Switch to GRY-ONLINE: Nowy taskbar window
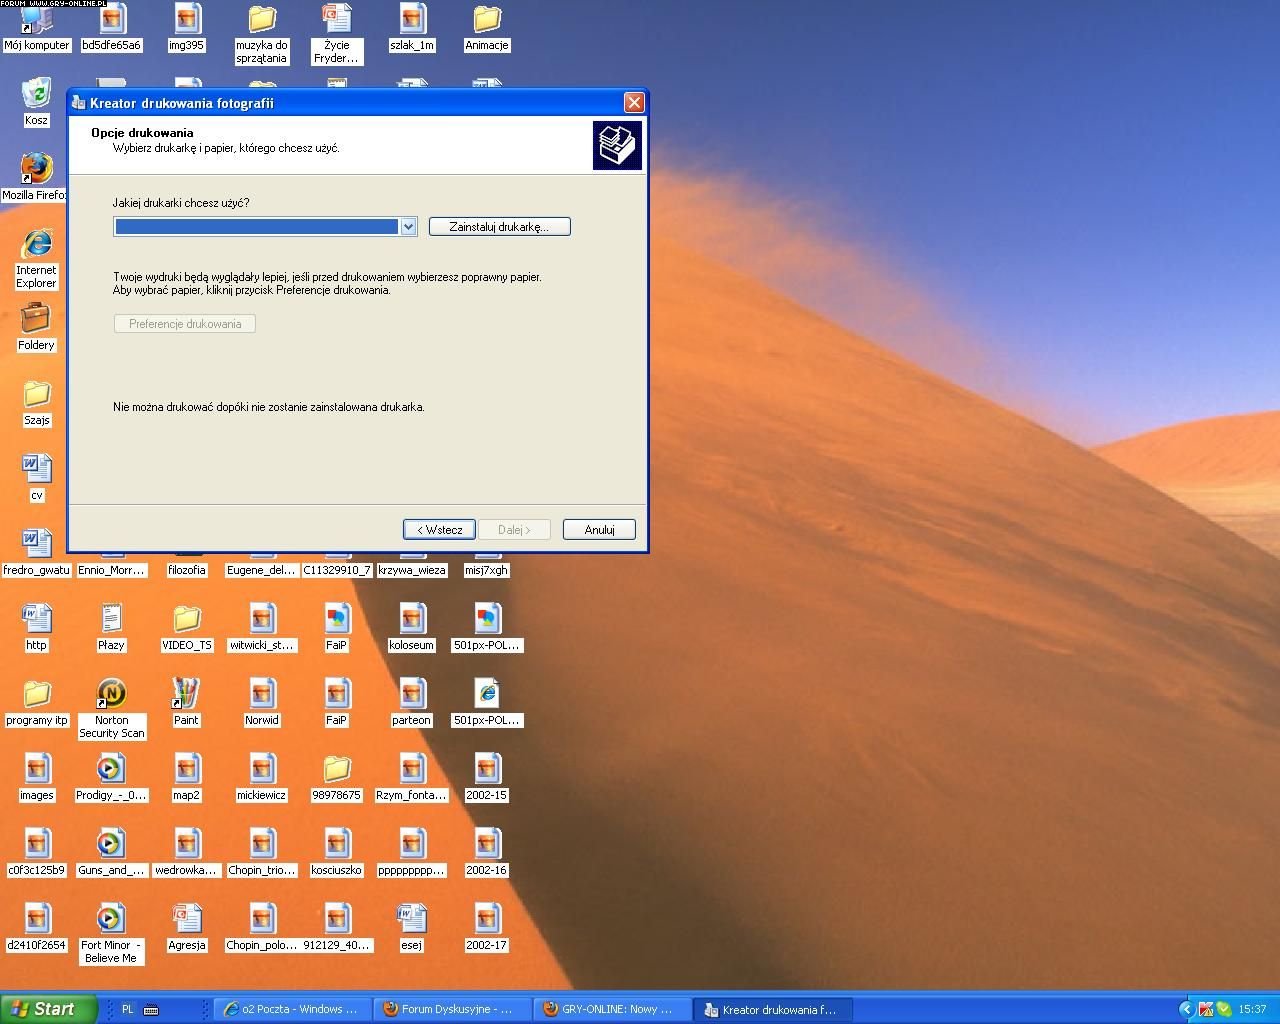This screenshot has width=1280, height=1024. coord(612,1009)
